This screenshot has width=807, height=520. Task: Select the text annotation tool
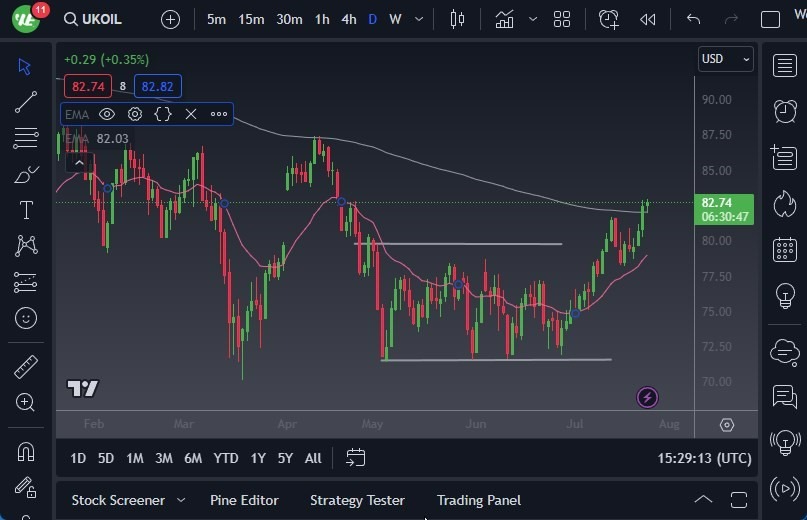(26, 210)
